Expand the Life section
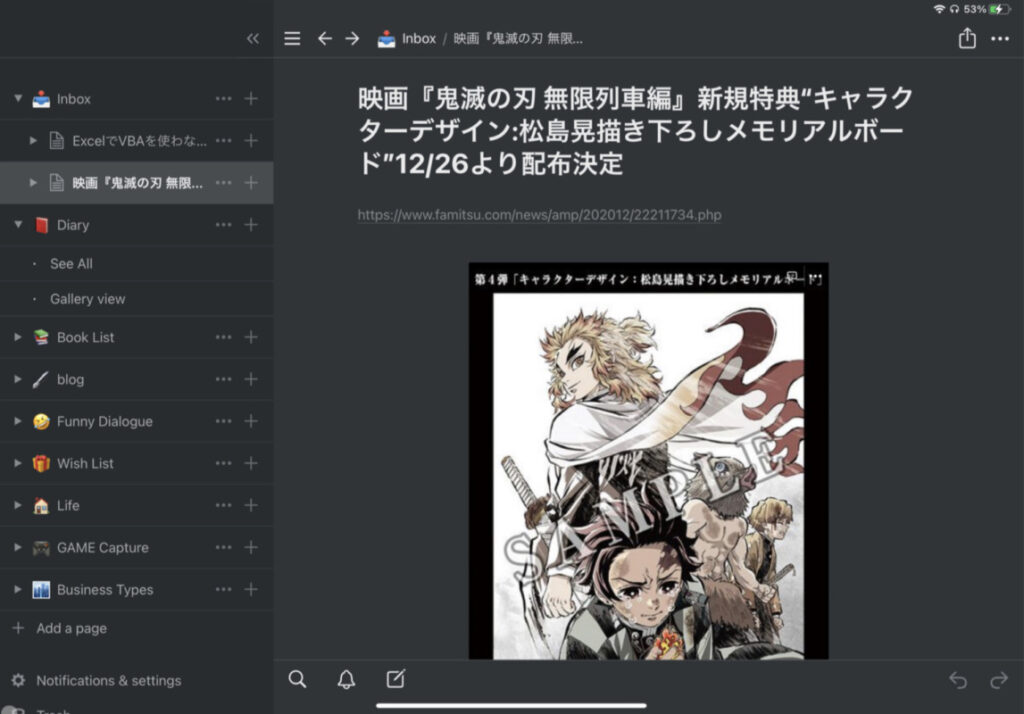1024x714 pixels. click(18, 505)
